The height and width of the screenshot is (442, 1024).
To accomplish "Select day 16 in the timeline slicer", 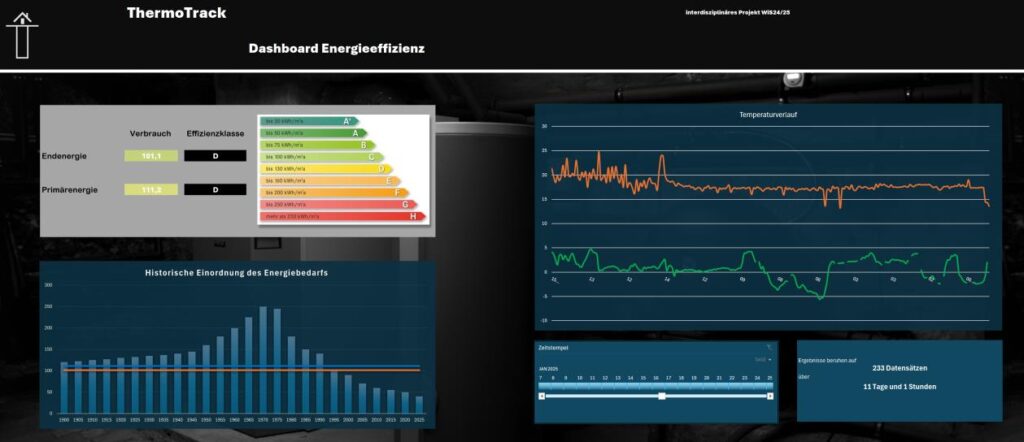I will pos(655,384).
